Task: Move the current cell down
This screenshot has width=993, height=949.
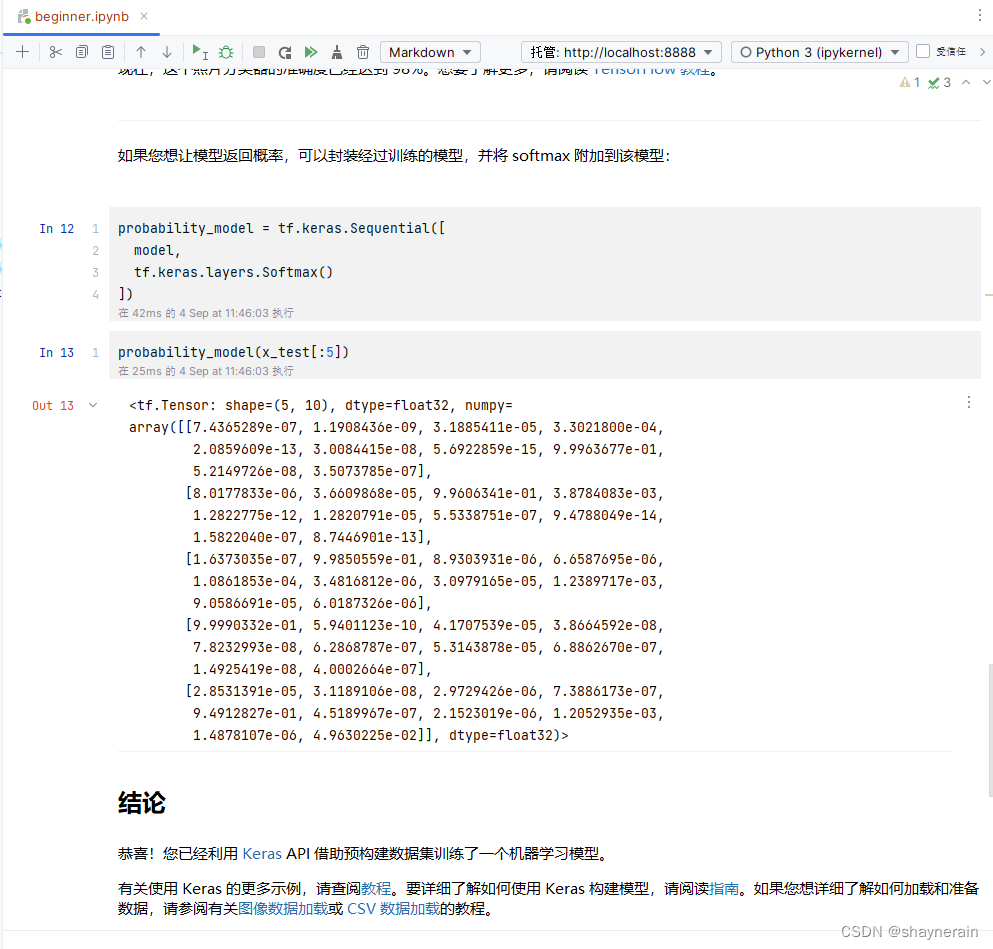Action: [166, 52]
